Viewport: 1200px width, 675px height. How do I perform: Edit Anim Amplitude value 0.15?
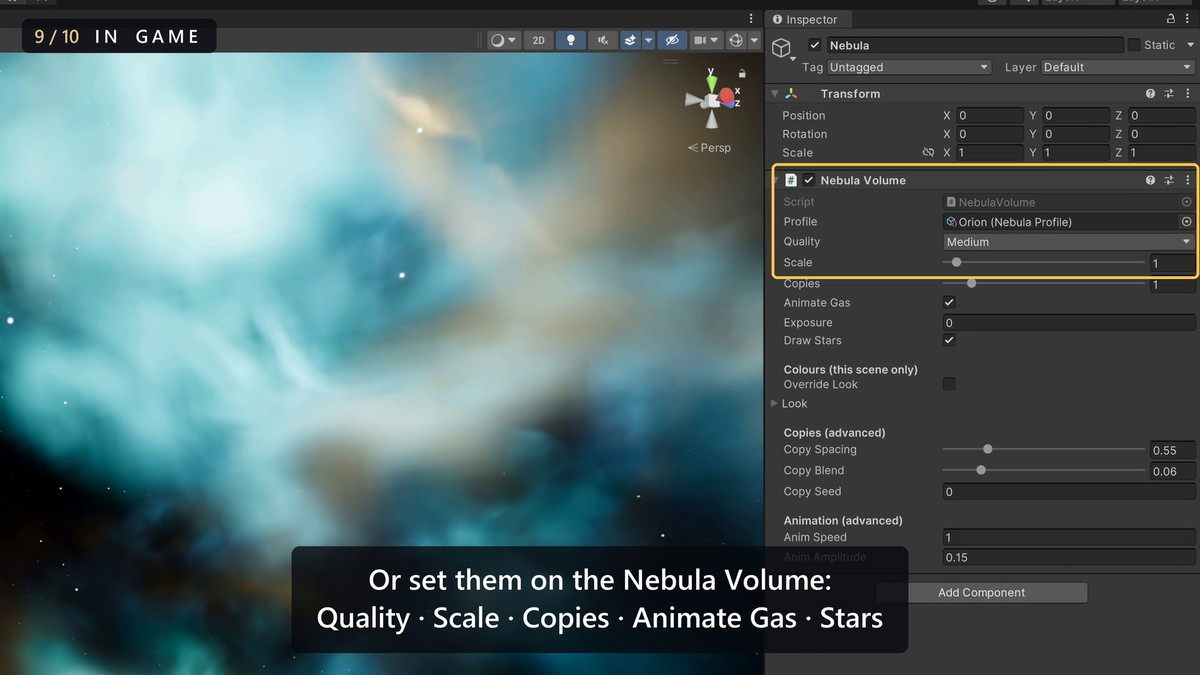tap(1069, 558)
